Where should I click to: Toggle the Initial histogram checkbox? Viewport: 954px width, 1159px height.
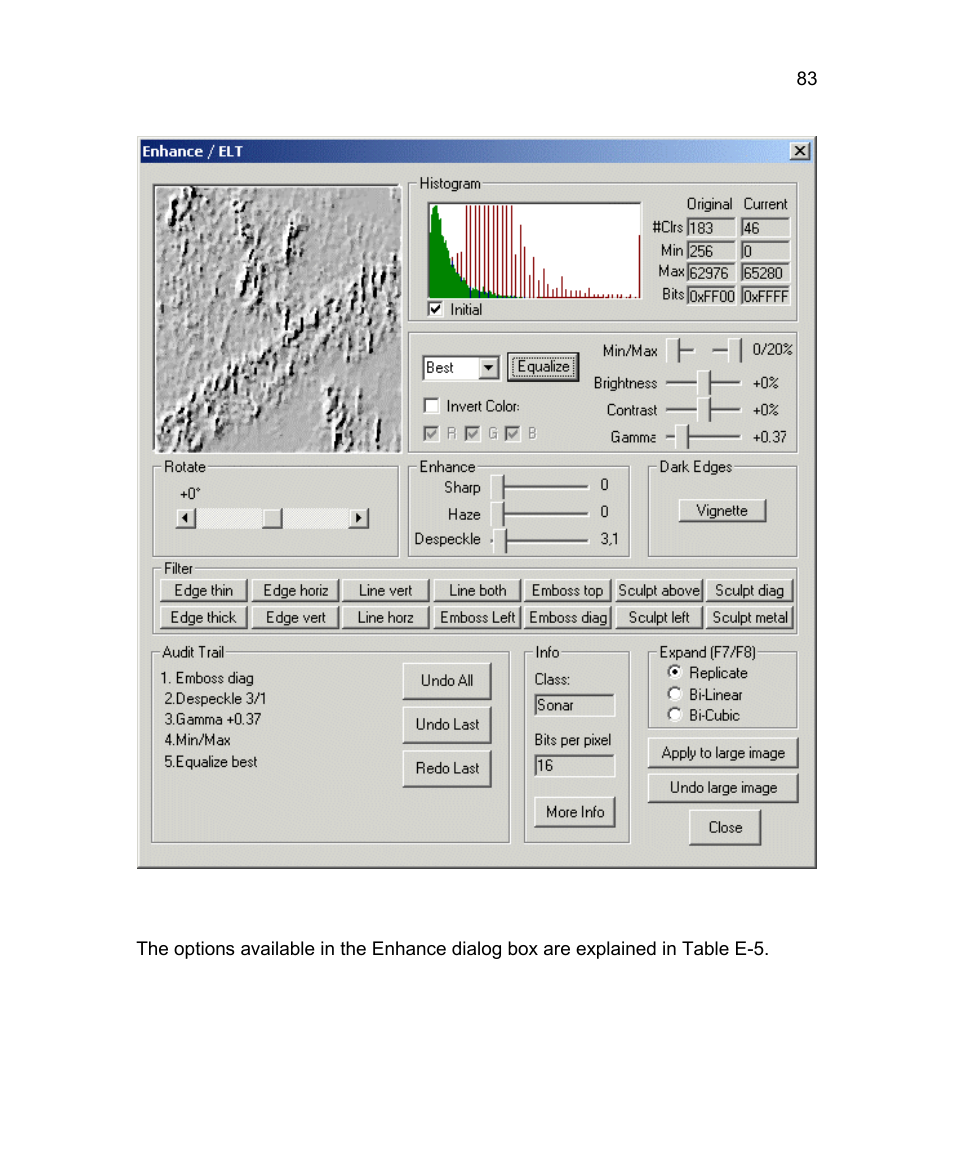(x=435, y=309)
